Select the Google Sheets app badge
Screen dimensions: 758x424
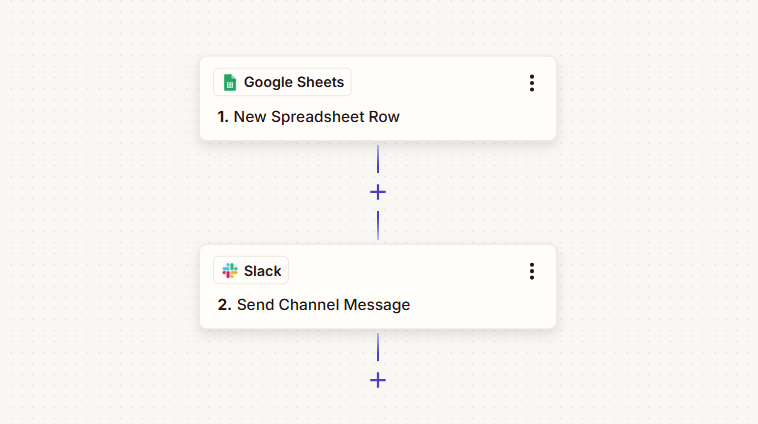[282, 82]
